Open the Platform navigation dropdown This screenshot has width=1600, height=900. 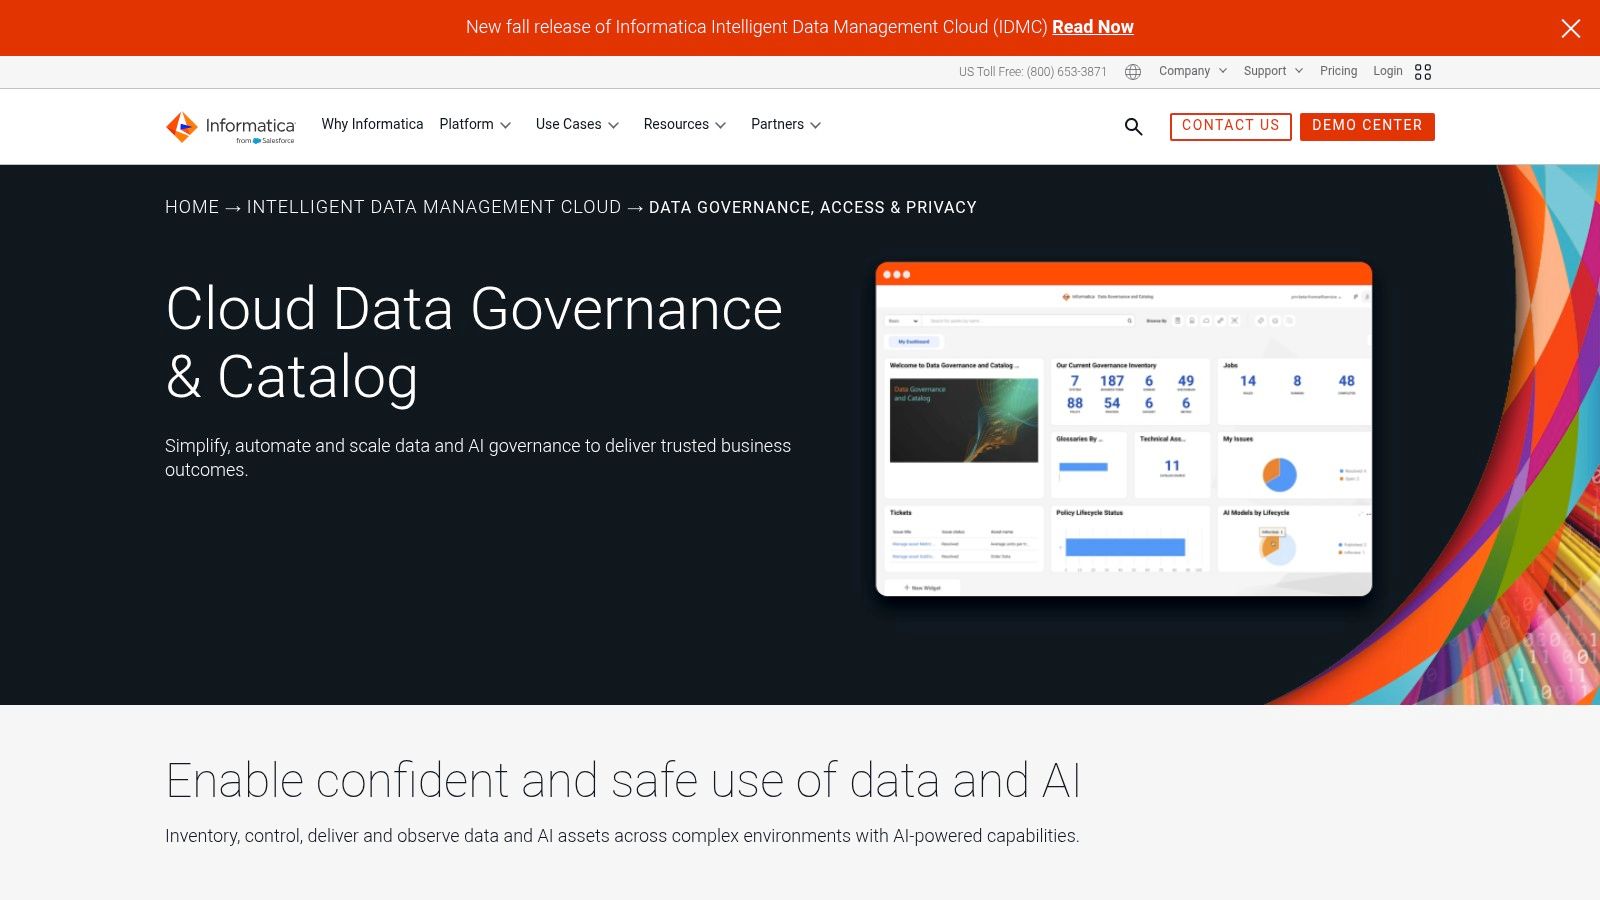467,124
